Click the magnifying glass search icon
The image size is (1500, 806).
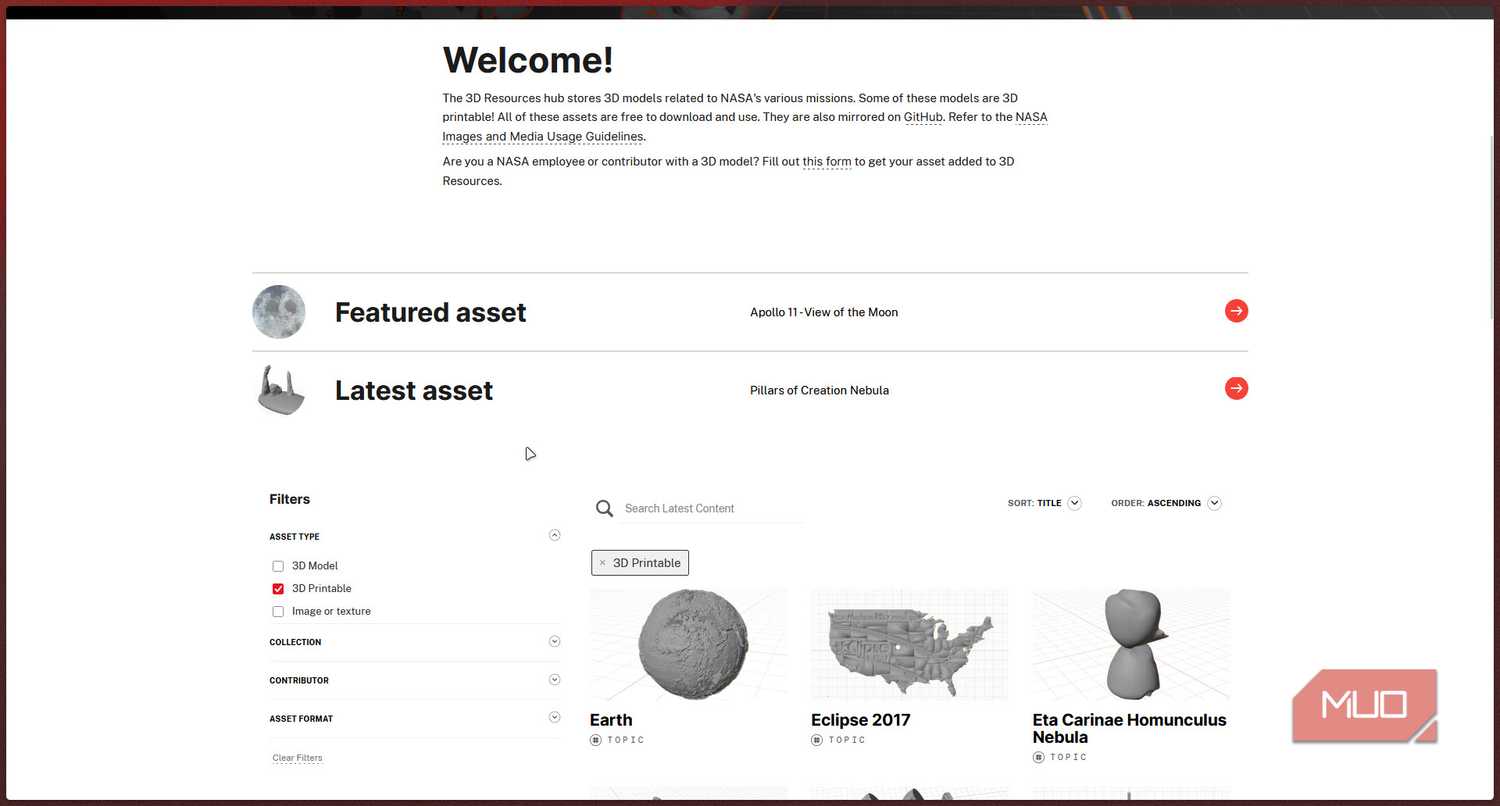click(x=604, y=508)
